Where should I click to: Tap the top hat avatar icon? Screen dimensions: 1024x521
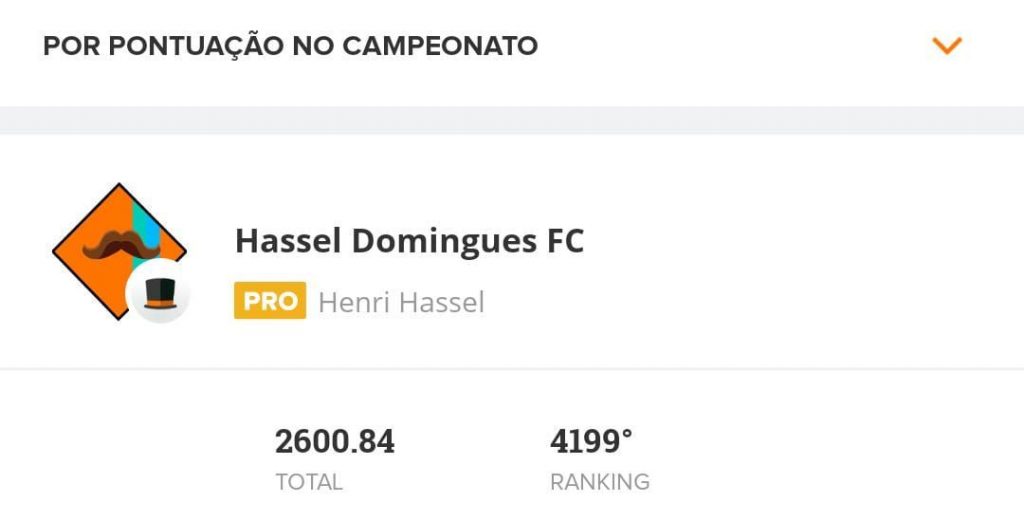(x=158, y=294)
